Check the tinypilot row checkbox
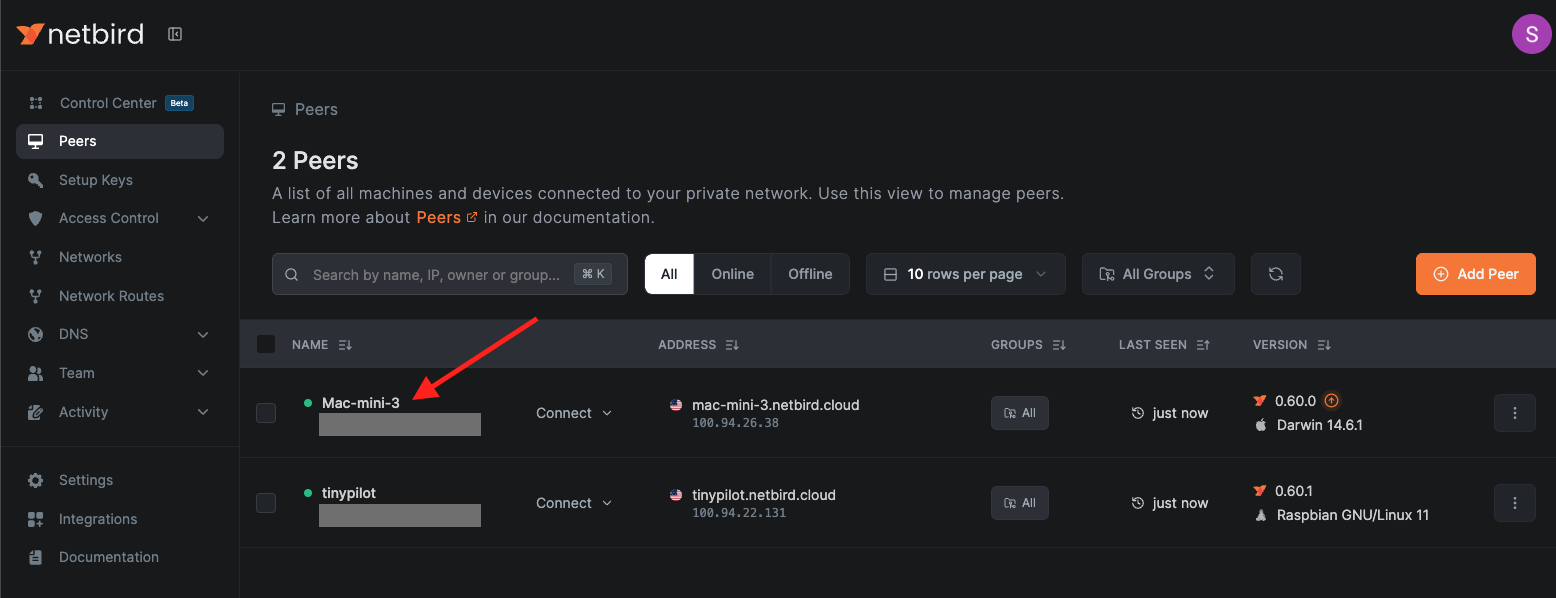This screenshot has width=1556, height=598. [266, 502]
